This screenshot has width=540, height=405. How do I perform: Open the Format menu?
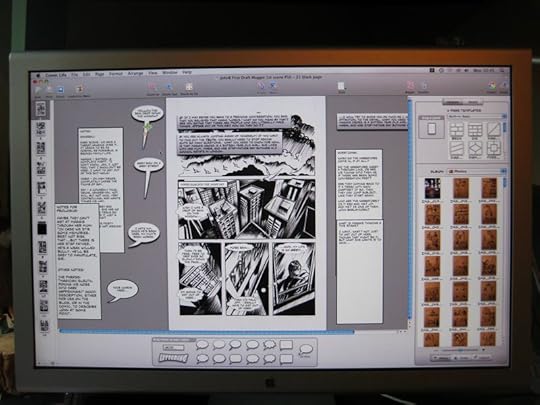coord(115,73)
